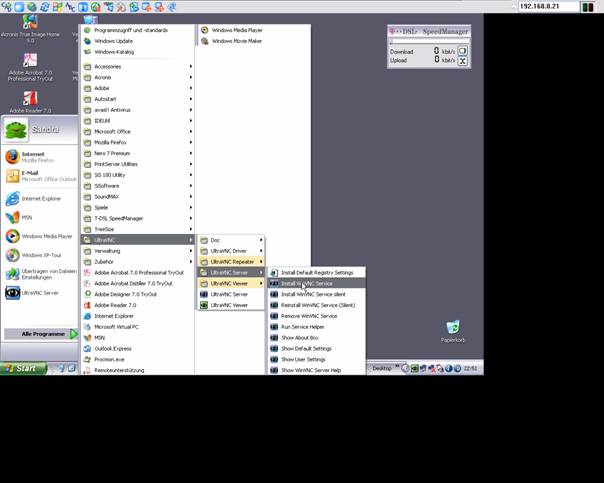
Task: Expand the UltraVNC Repeater submenu
Action: 231,262
